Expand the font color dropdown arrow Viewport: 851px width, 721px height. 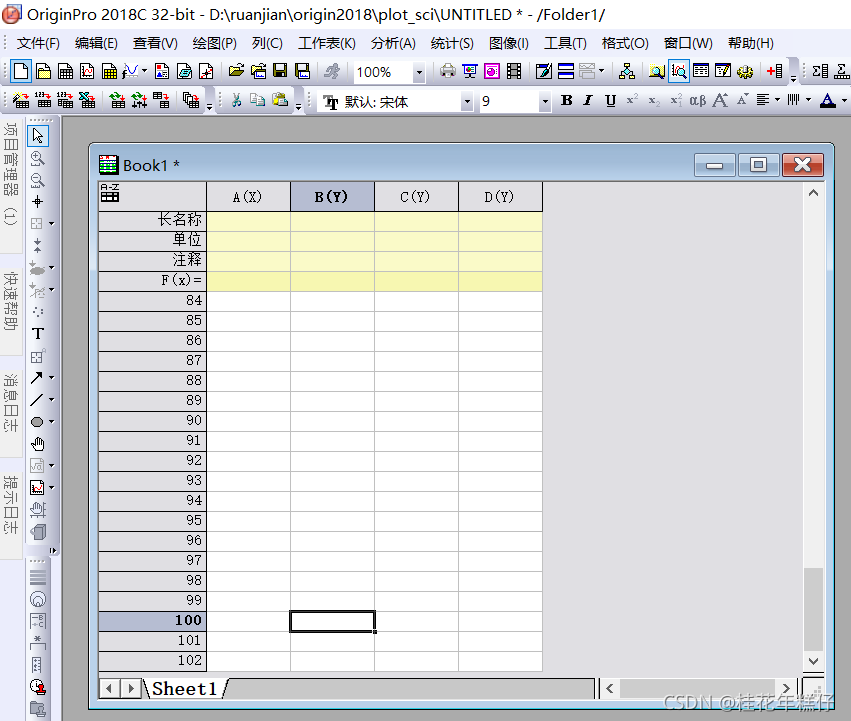click(x=844, y=100)
